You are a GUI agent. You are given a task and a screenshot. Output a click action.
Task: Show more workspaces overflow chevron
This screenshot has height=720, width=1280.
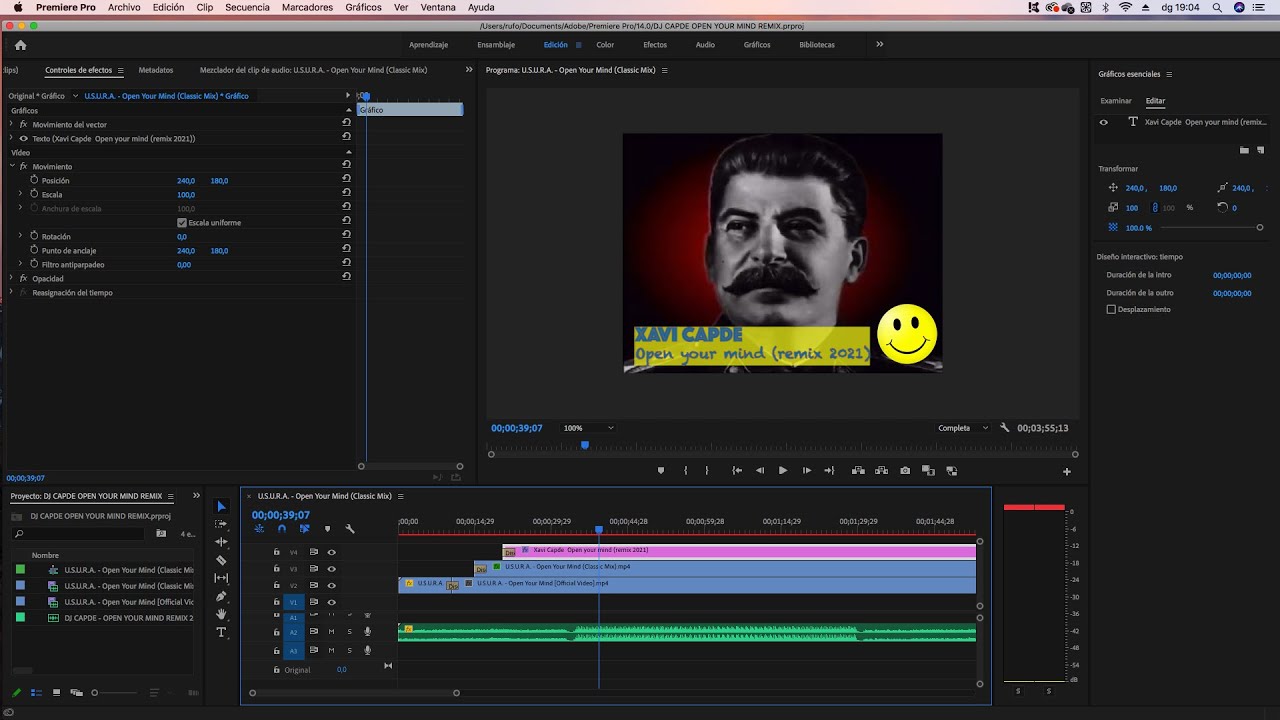(880, 44)
